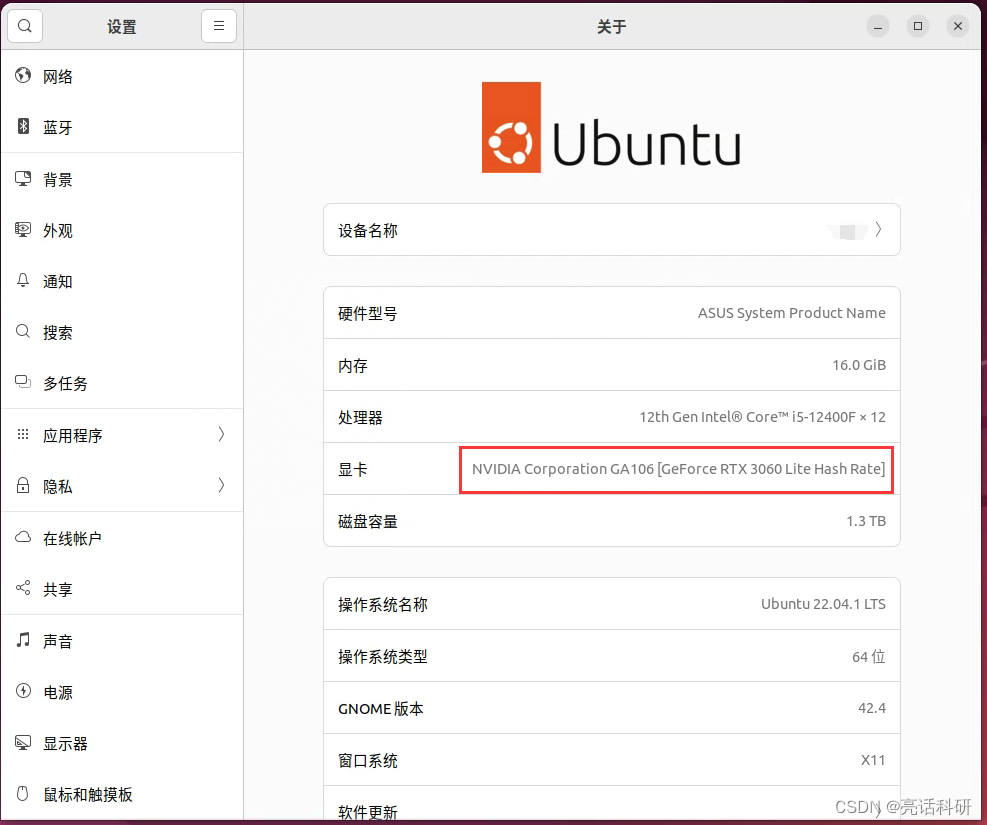This screenshot has height=825, width=987.
Task: Open 在线帐户 settings
Action: click(x=122, y=538)
